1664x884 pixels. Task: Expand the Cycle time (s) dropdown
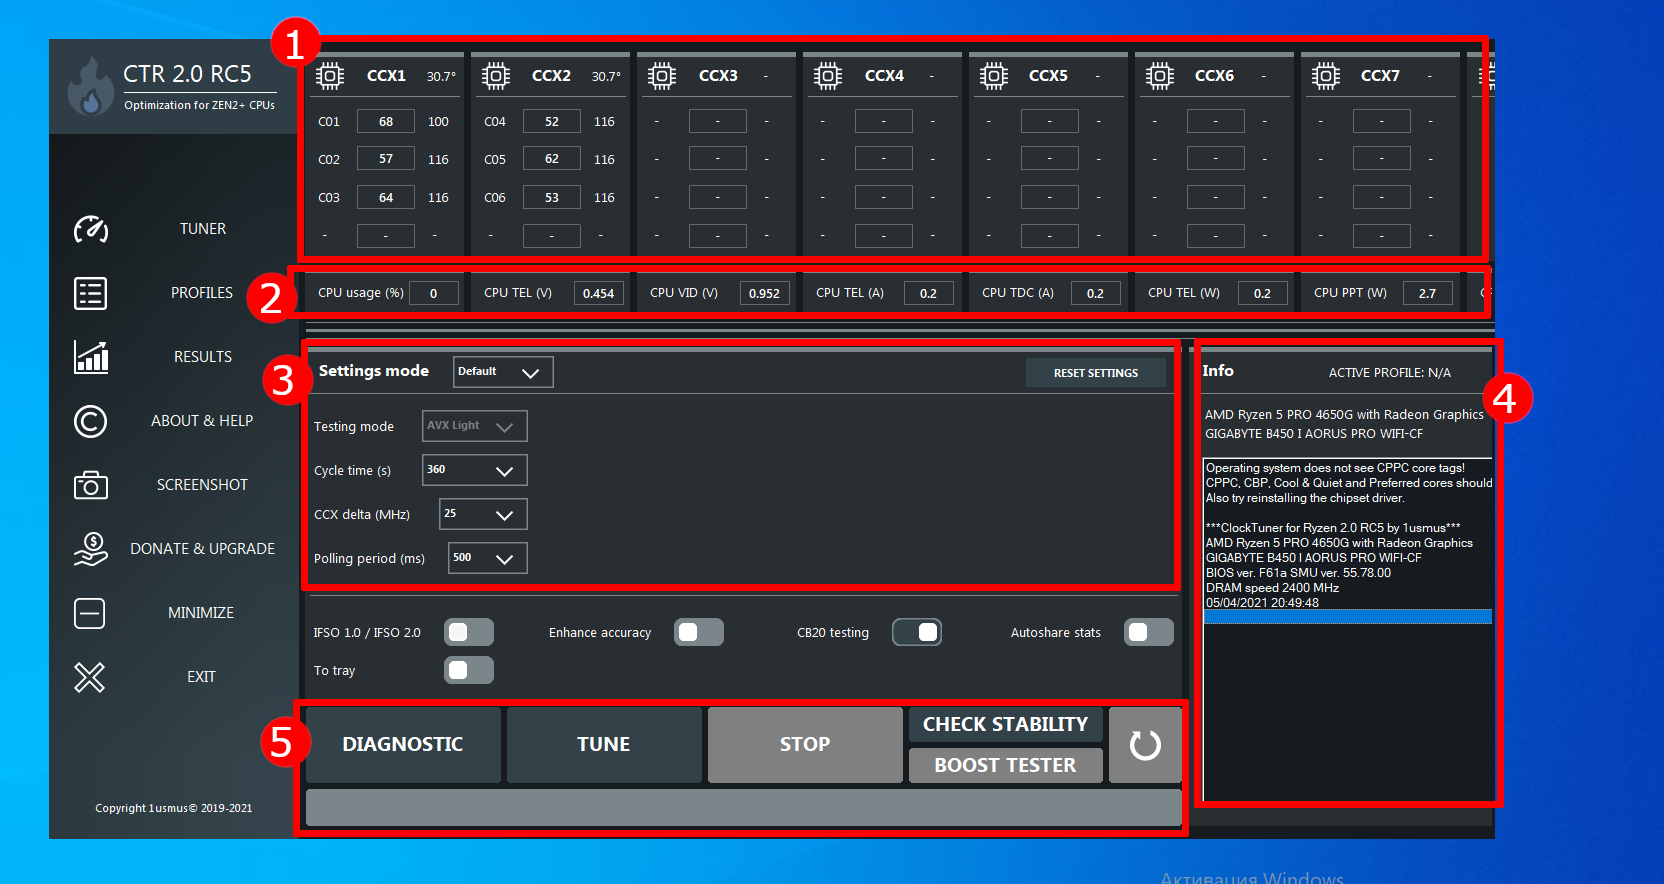click(x=475, y=470)
